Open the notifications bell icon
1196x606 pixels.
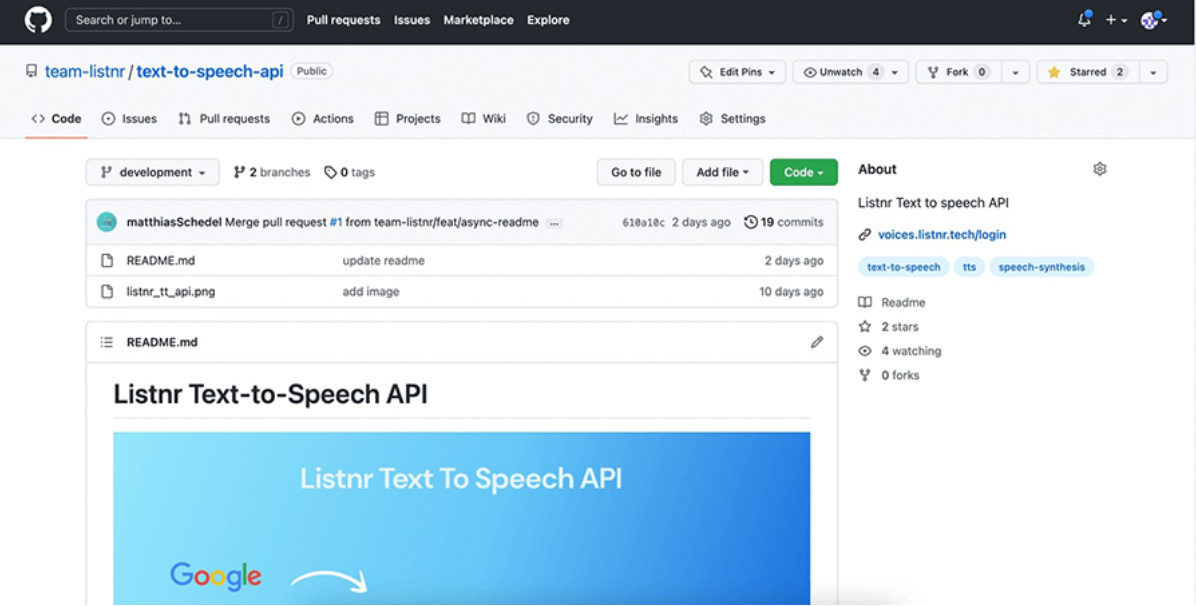tap(1084, 20)
